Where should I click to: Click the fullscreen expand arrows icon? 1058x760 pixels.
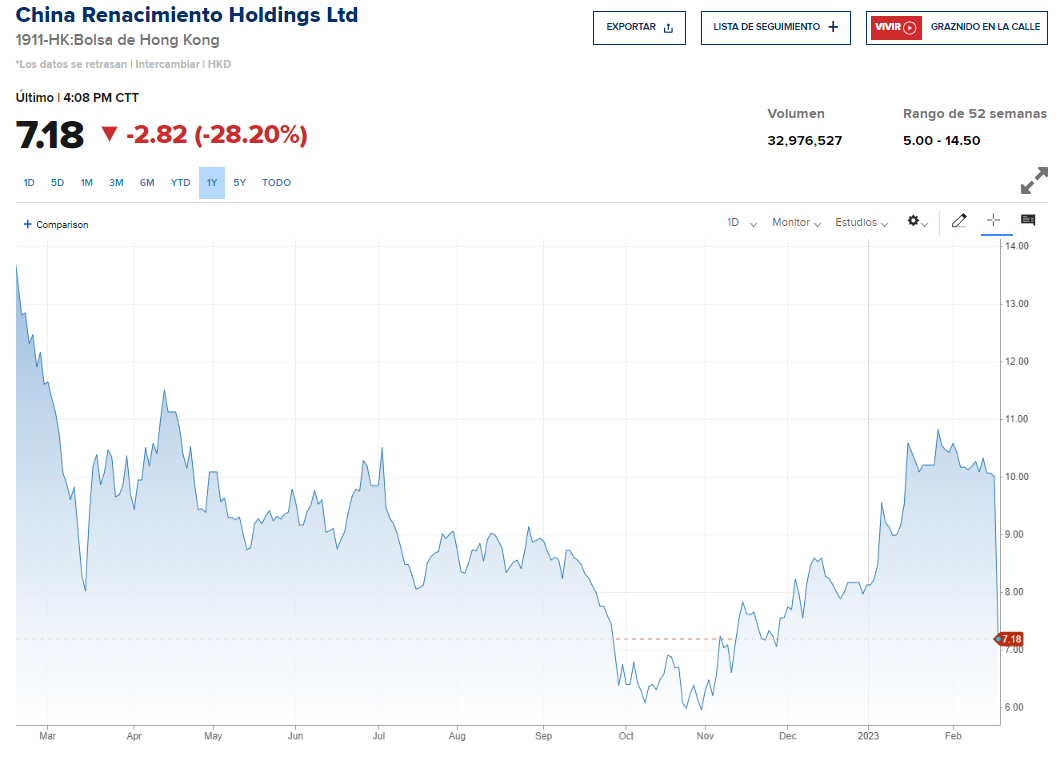click(x=1033, y=181)
